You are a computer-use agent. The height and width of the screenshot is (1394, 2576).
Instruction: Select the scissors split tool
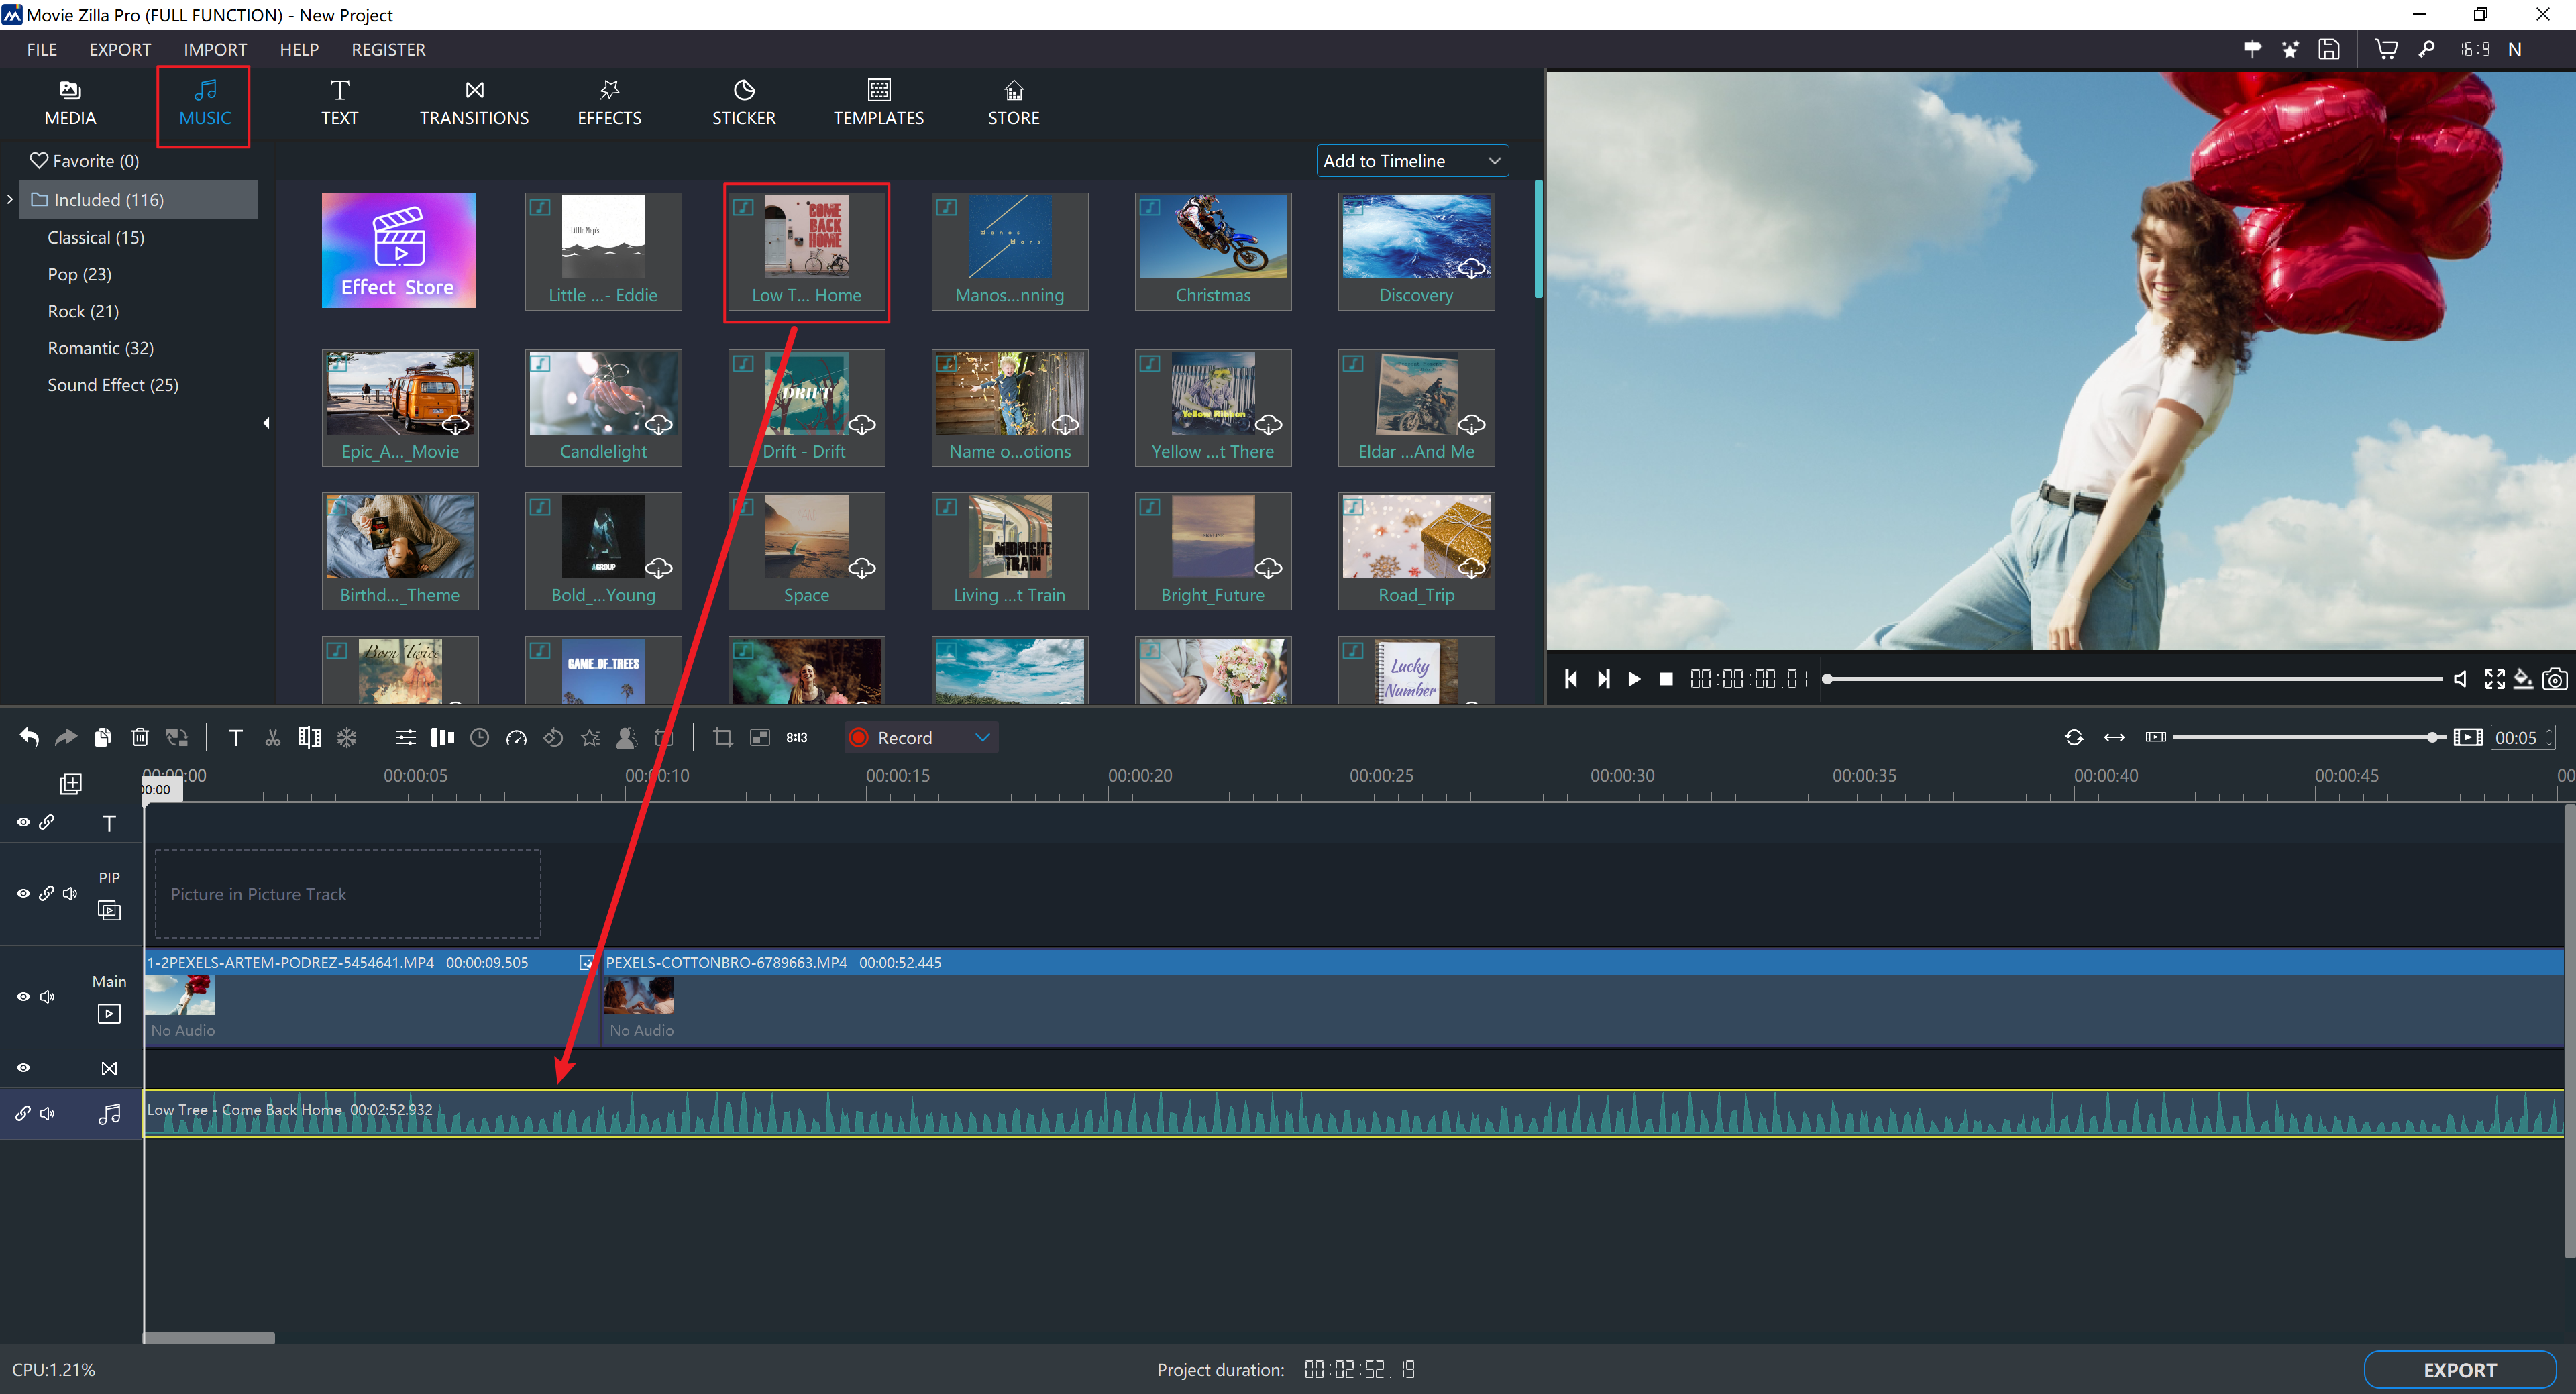[x=272, y=737]
